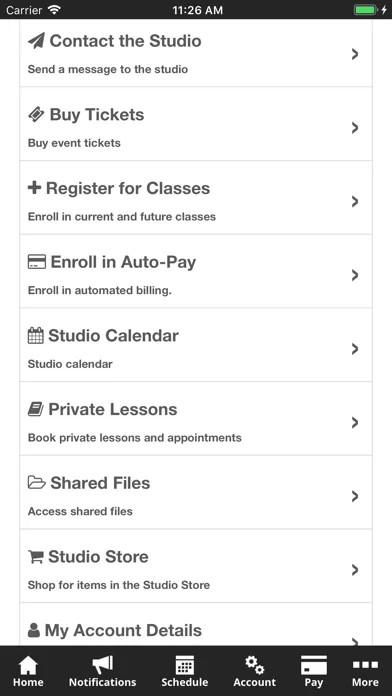Open the Account tab with gears icon
Image resolution: width=392 pixels, height=696 pixels.
click(x=254, y=671)
